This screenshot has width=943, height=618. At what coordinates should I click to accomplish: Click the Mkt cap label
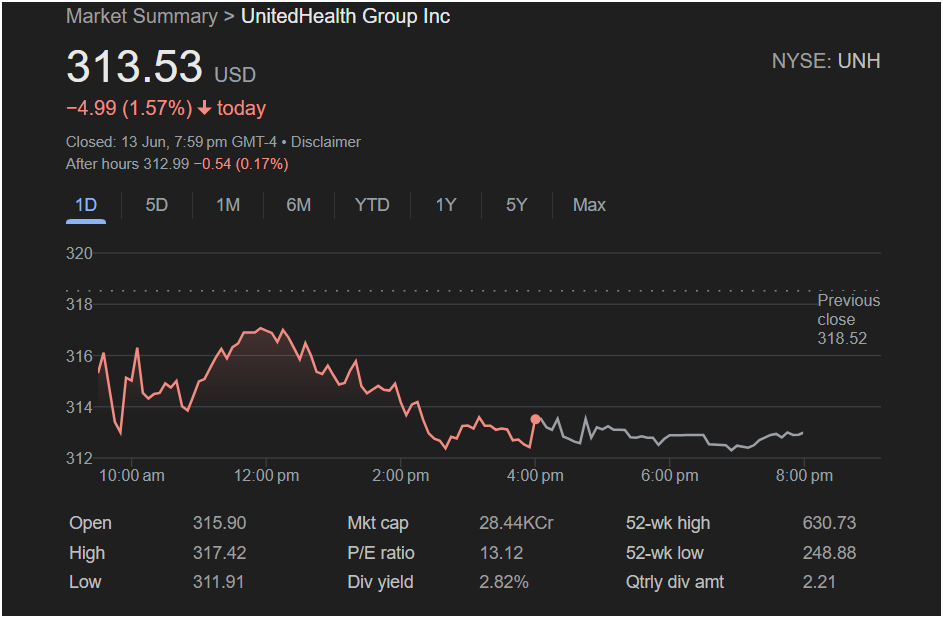(x=378, y=523)
